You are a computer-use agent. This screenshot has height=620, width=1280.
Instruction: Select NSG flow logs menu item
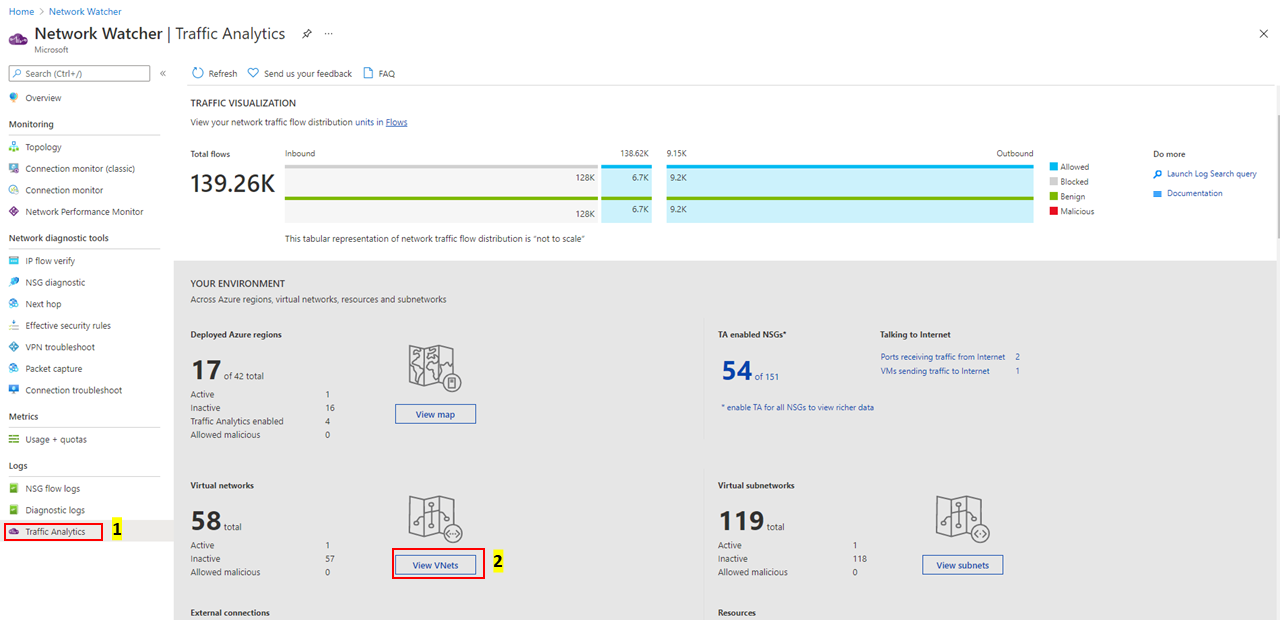click(x=52, y=489)
